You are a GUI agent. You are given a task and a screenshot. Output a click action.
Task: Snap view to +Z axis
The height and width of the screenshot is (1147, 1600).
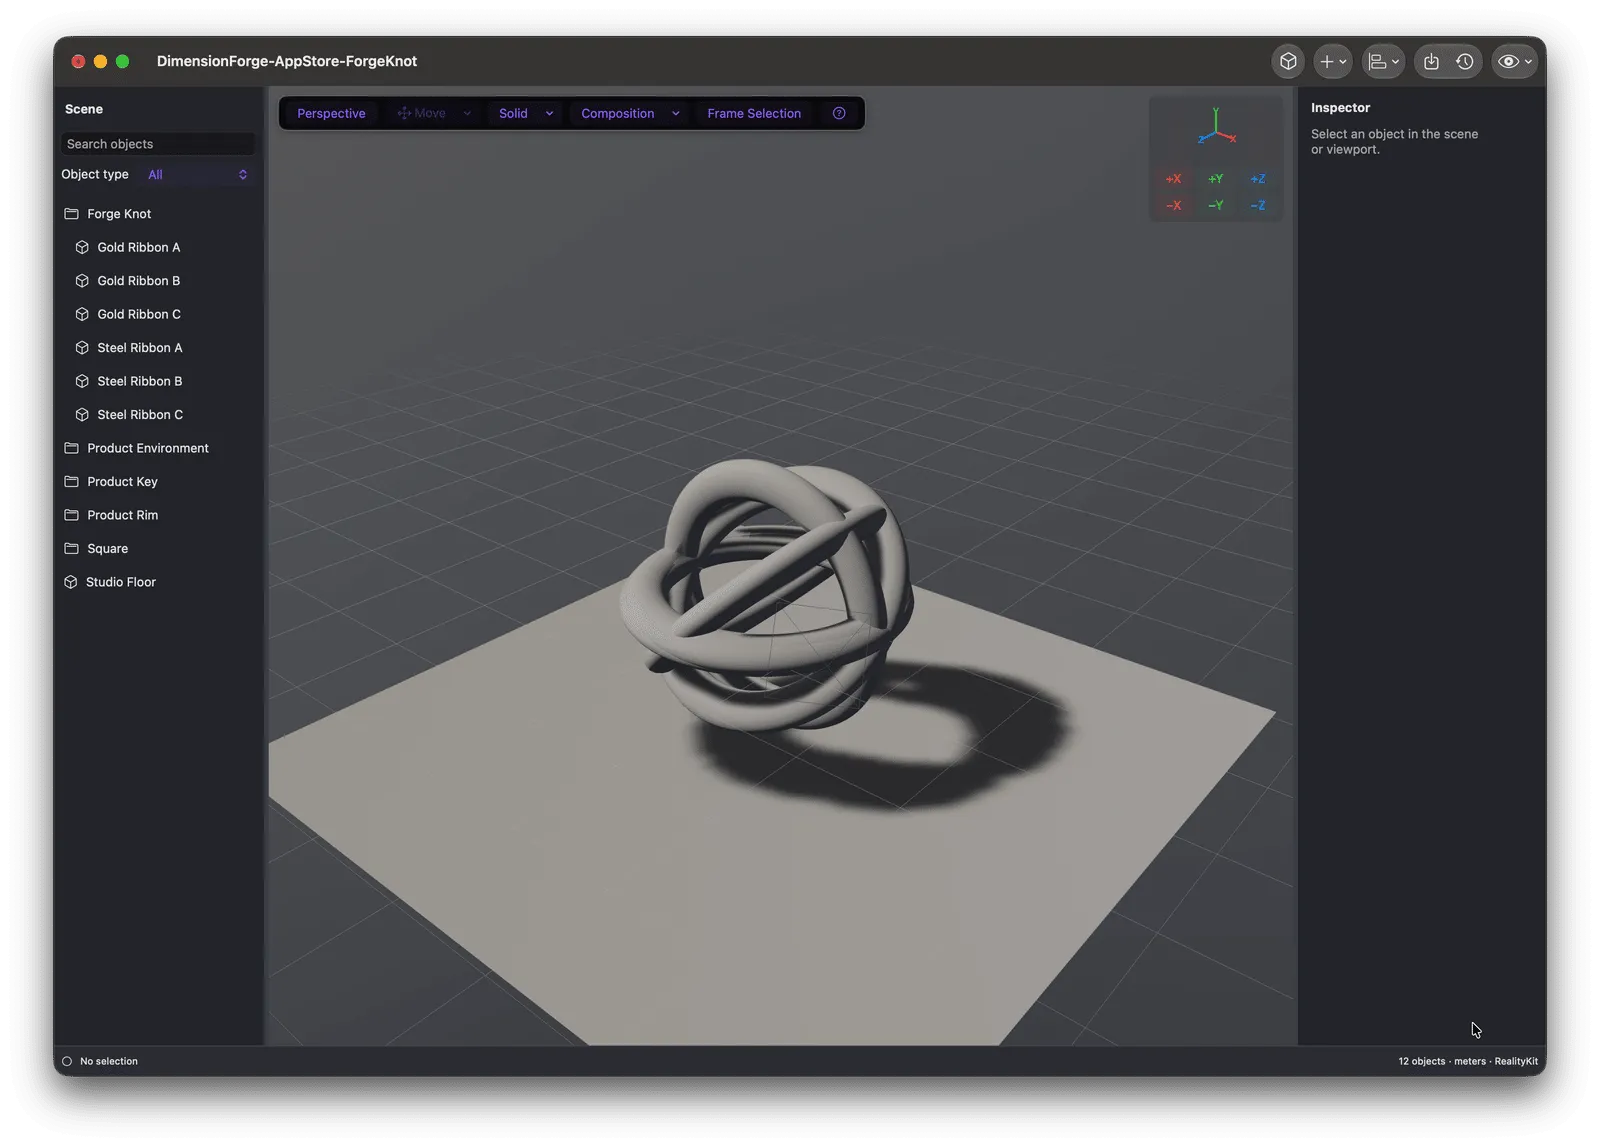pyautogui.click(x=1257, y=179)
